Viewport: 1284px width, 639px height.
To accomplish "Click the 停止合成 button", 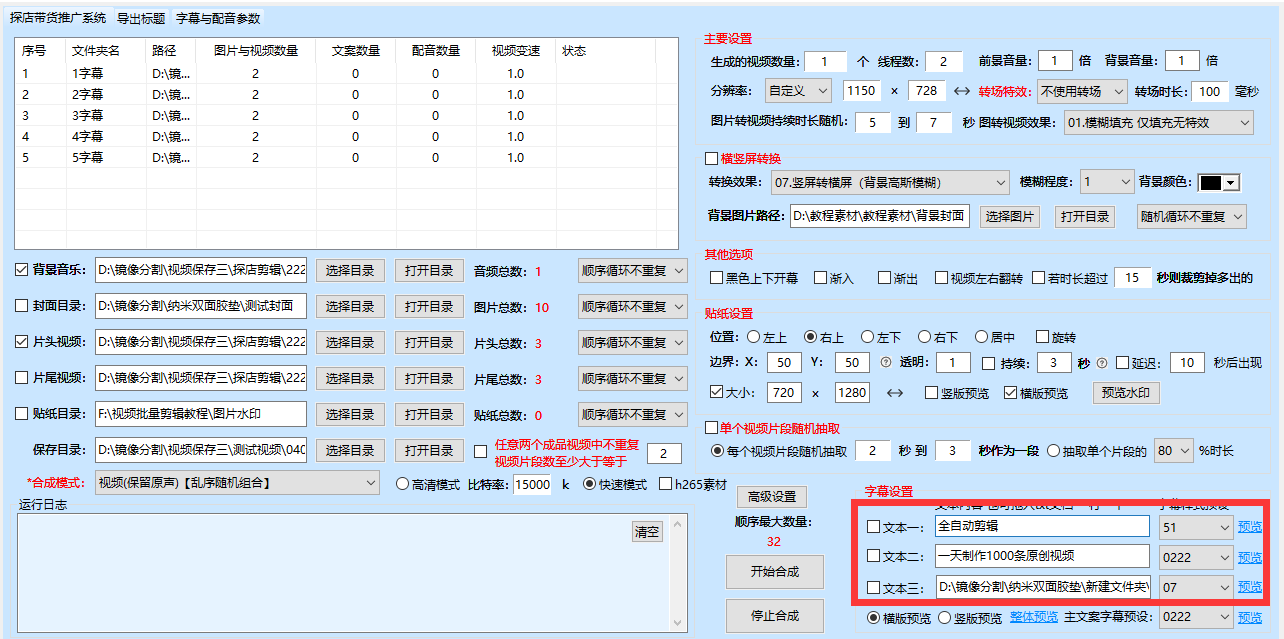I will [x=775, y=616].
